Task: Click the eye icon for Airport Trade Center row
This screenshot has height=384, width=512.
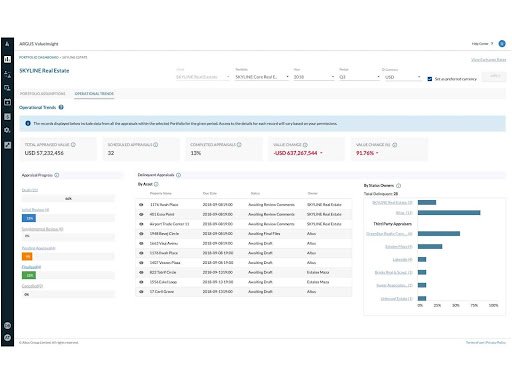Action: tap(141, 224)
